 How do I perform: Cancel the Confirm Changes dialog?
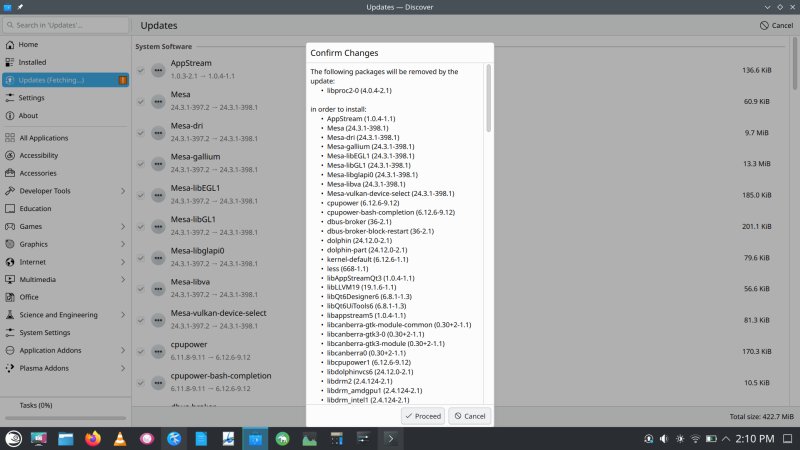coord(470,416)
